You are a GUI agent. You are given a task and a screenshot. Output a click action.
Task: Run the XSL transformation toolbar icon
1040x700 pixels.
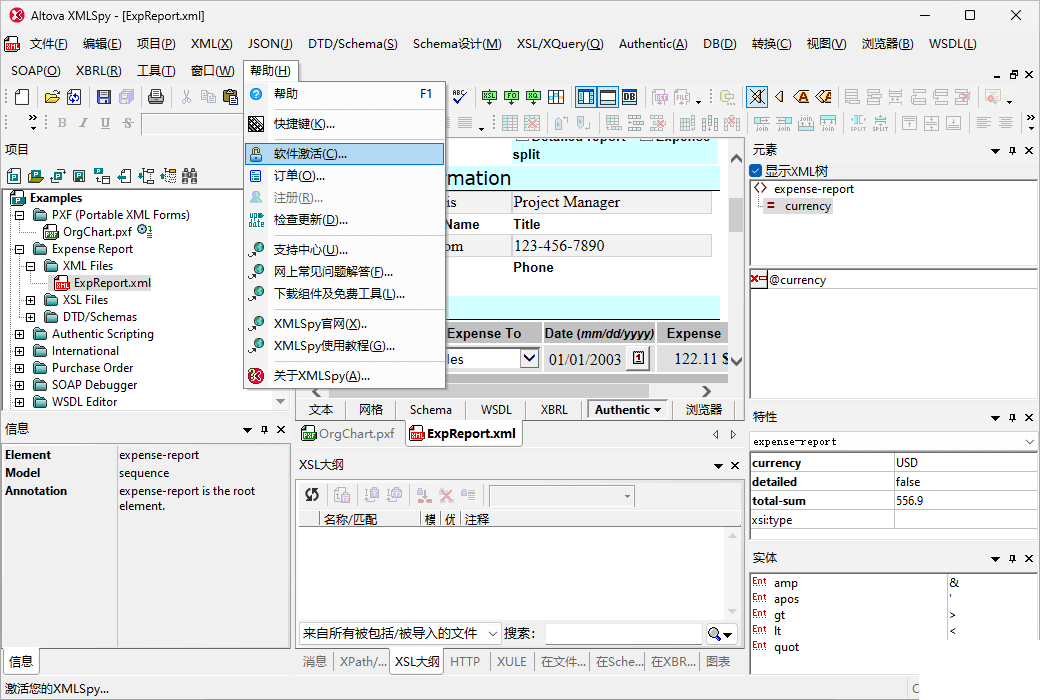pyautogui.click(x=489, y=98)
